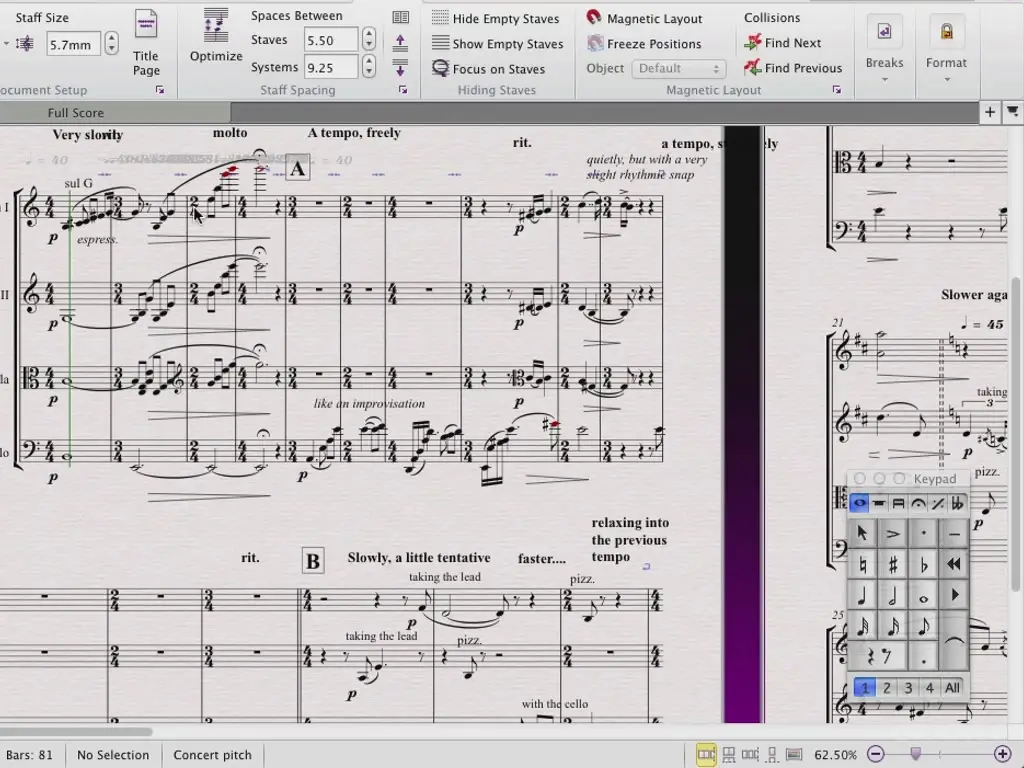1024x768 pixels.
Task: Select the half note on the Keypad
Action: 893,595
